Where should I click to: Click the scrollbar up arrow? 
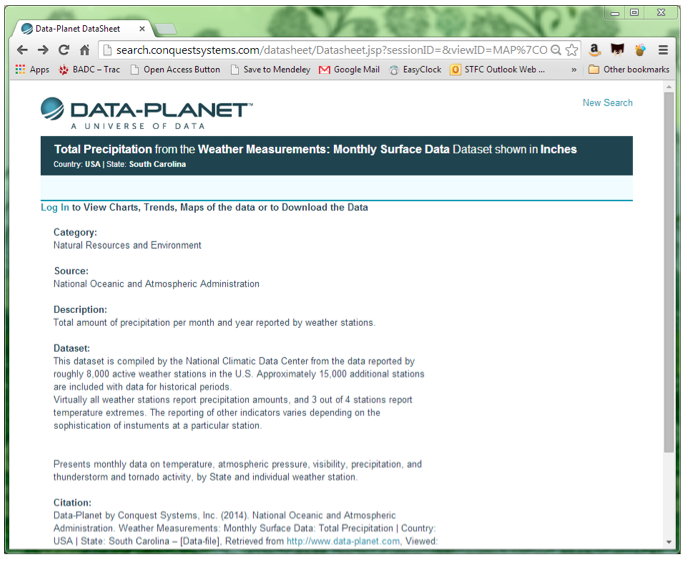tap(668, 87)
